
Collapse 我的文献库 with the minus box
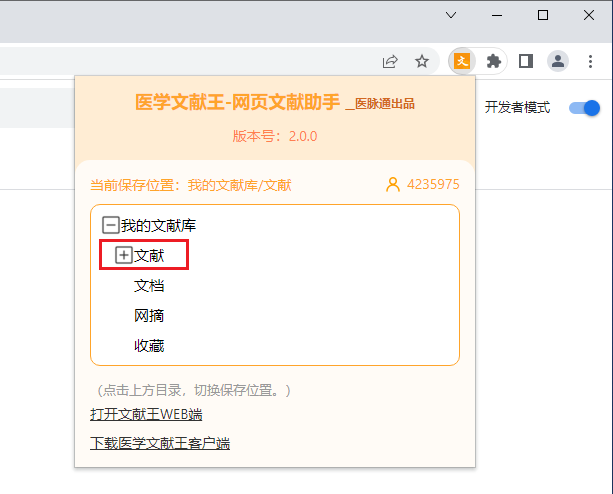[110, 226]
